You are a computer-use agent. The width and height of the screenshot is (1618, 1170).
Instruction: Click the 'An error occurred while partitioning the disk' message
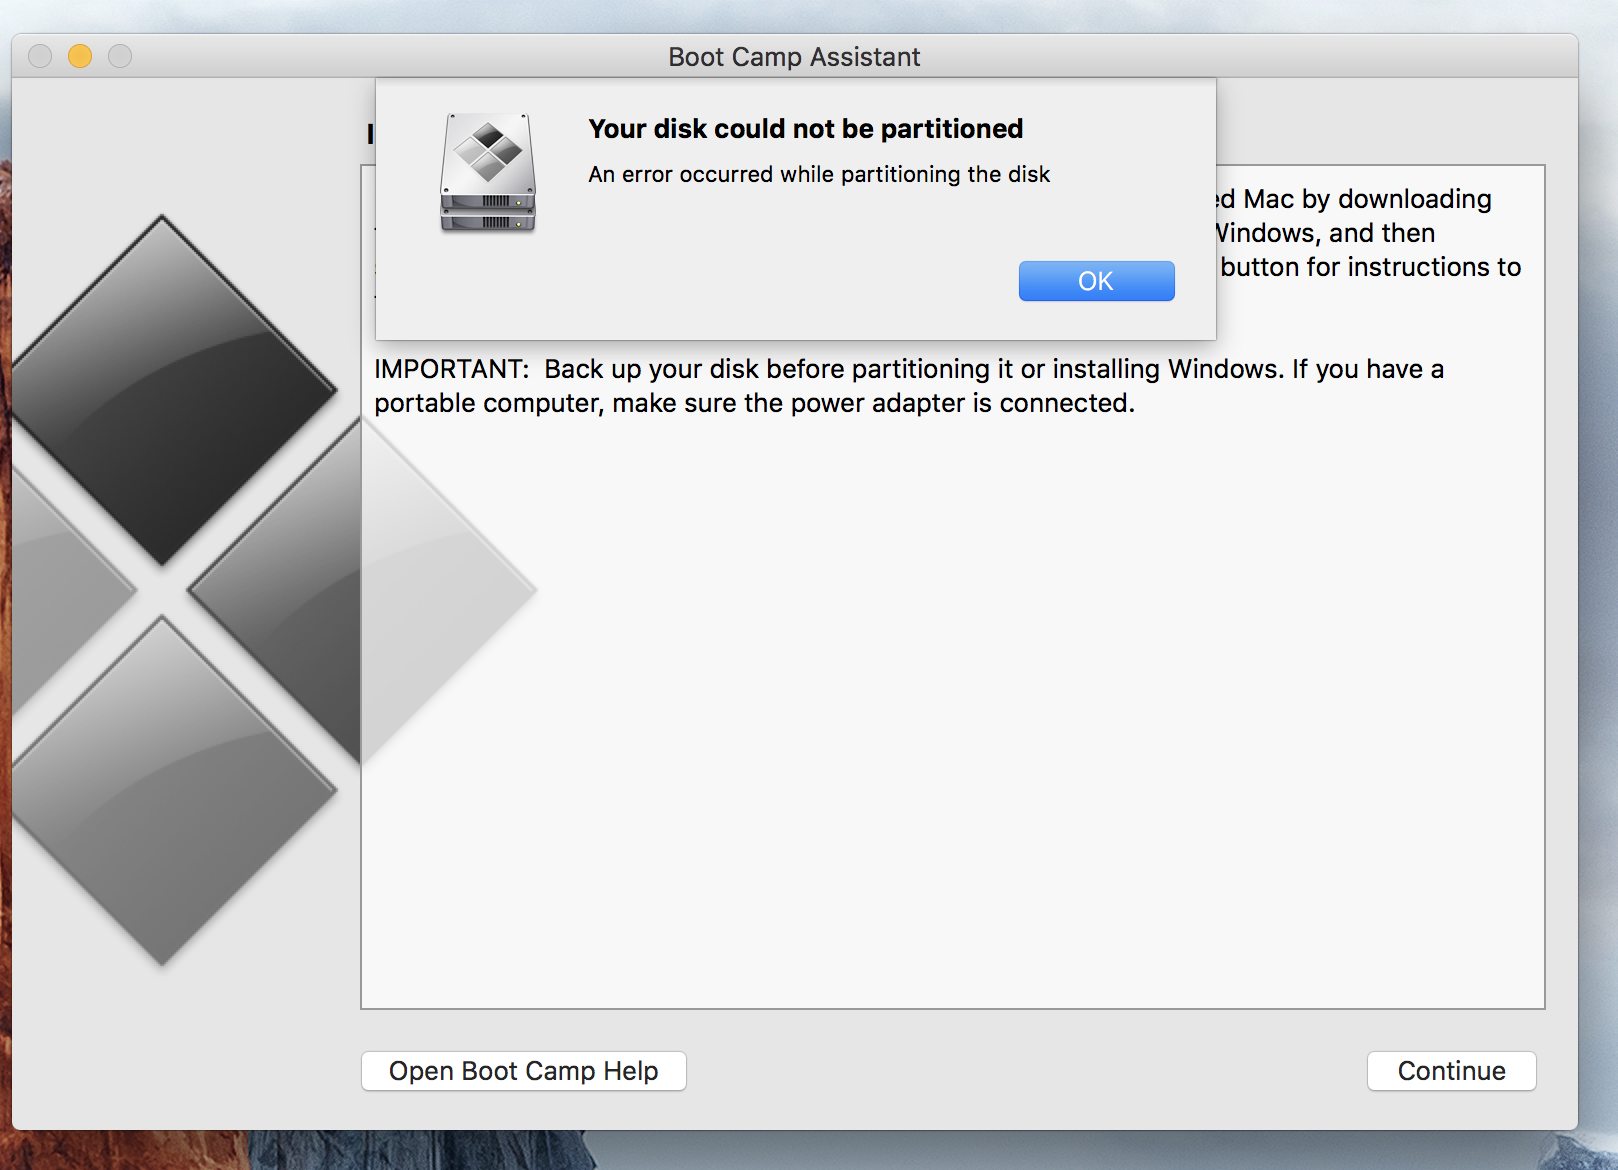[x=819, y=174]
